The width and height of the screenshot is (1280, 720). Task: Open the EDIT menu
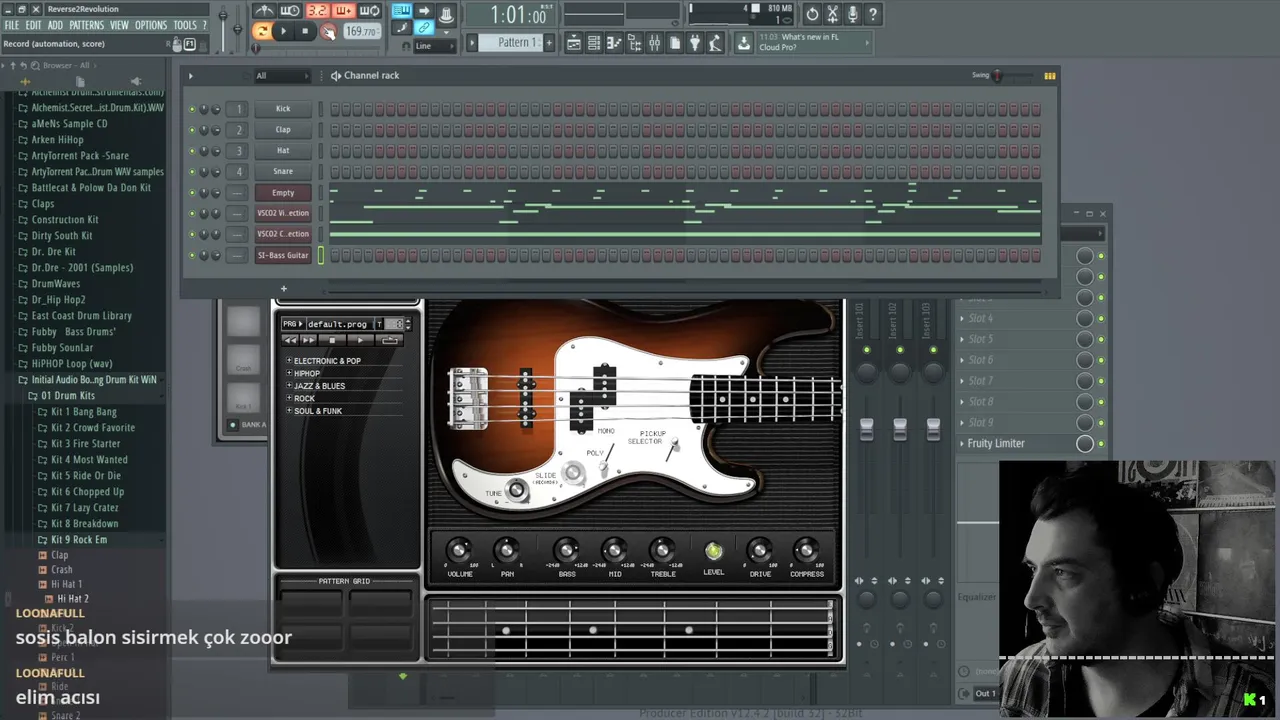click(x=33, y=25)
